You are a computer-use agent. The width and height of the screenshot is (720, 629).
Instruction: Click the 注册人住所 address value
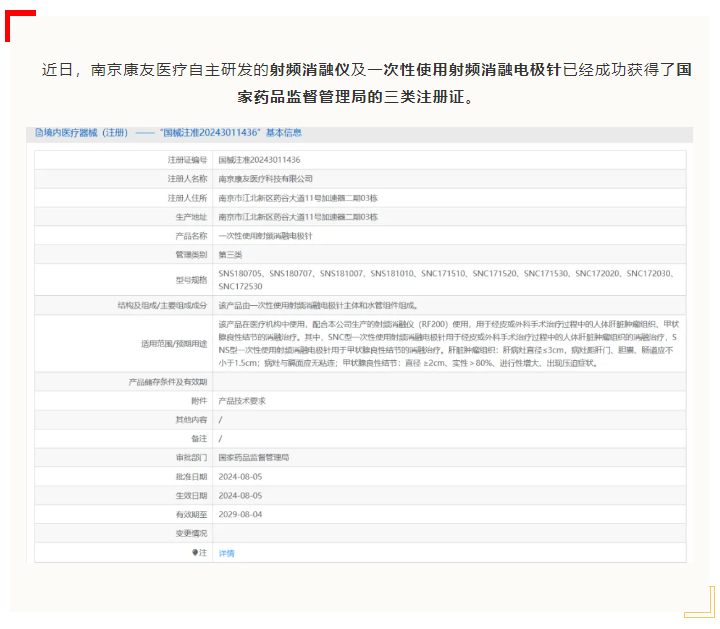coord(298,198)
